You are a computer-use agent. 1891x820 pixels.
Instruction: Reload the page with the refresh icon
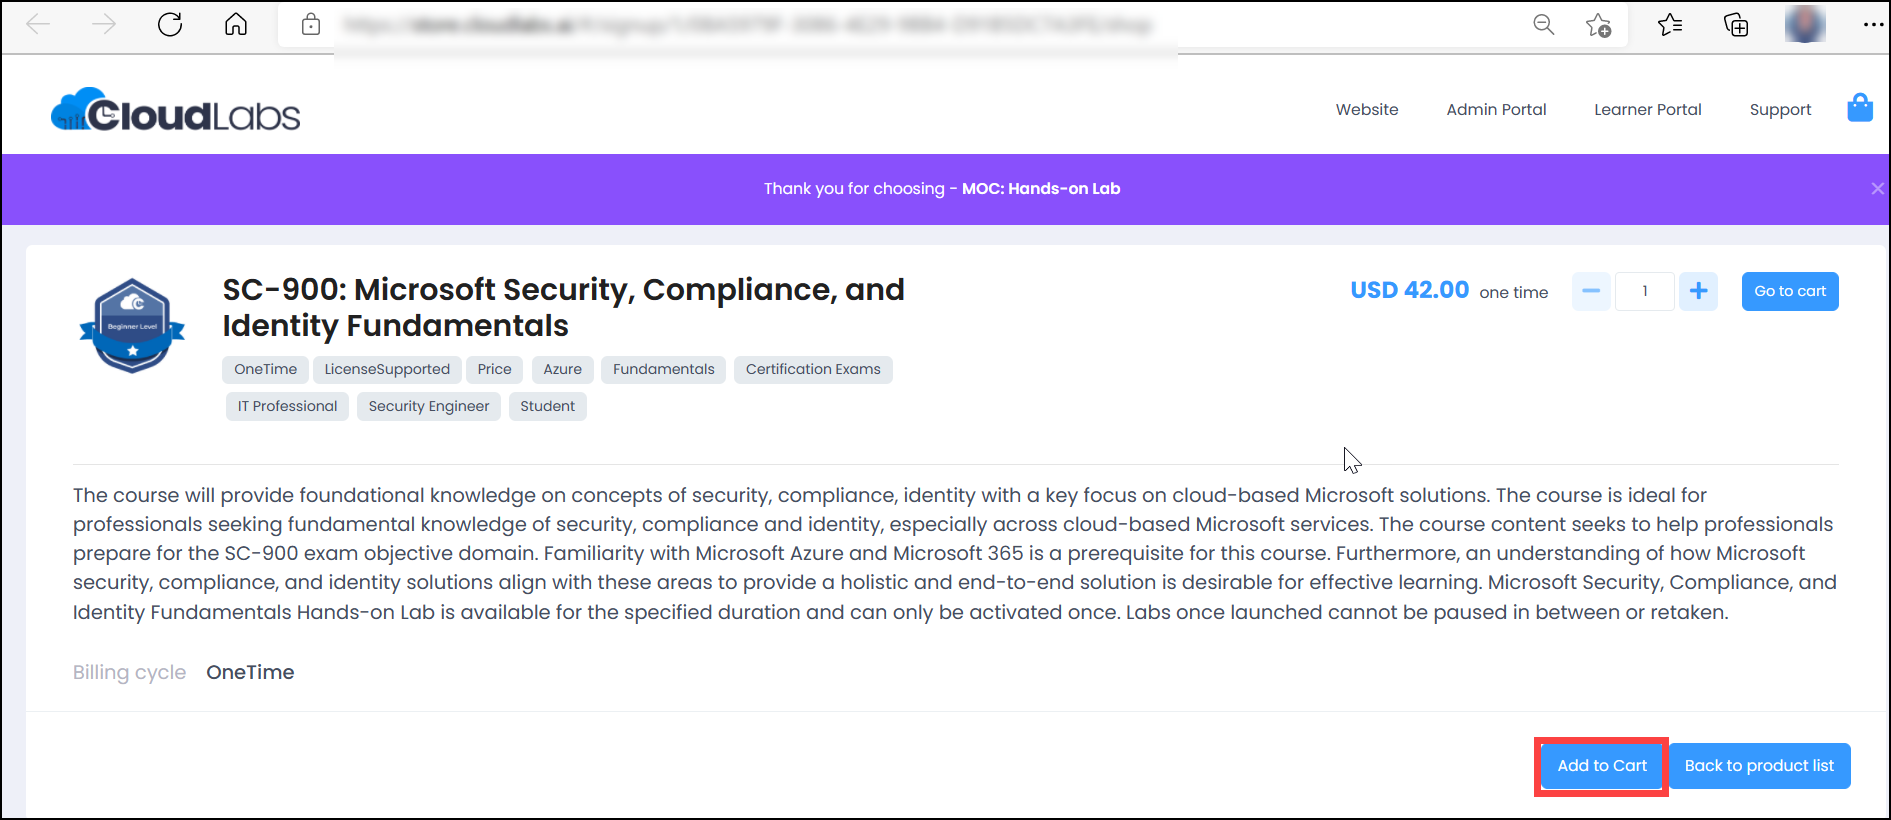point(170,24)
